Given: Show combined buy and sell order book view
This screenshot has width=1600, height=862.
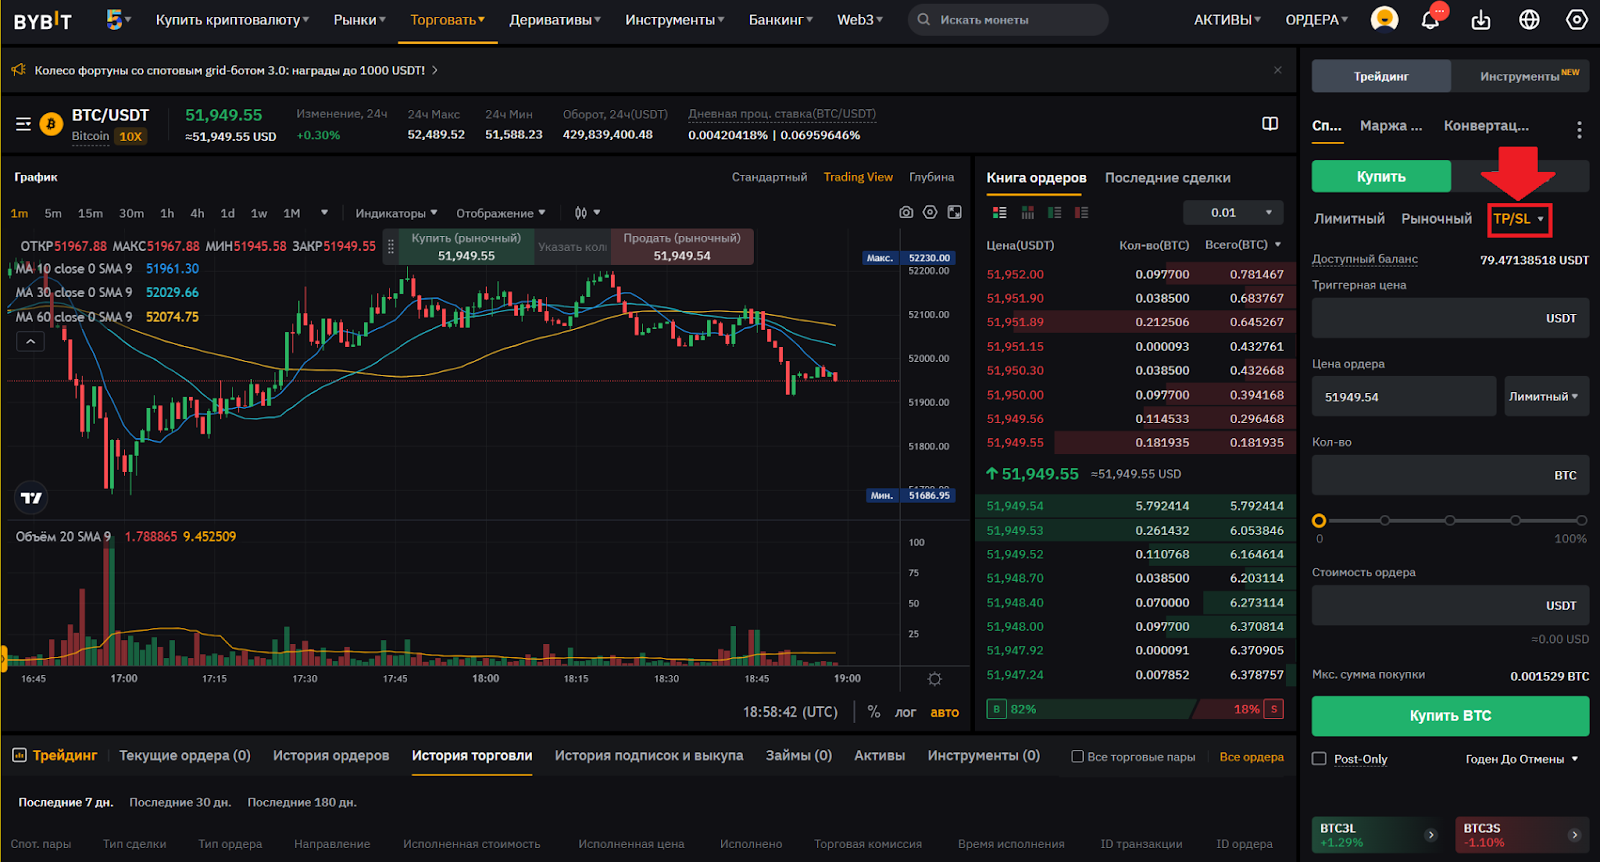Looking at the screenshot, I should tap(1000, 212).
